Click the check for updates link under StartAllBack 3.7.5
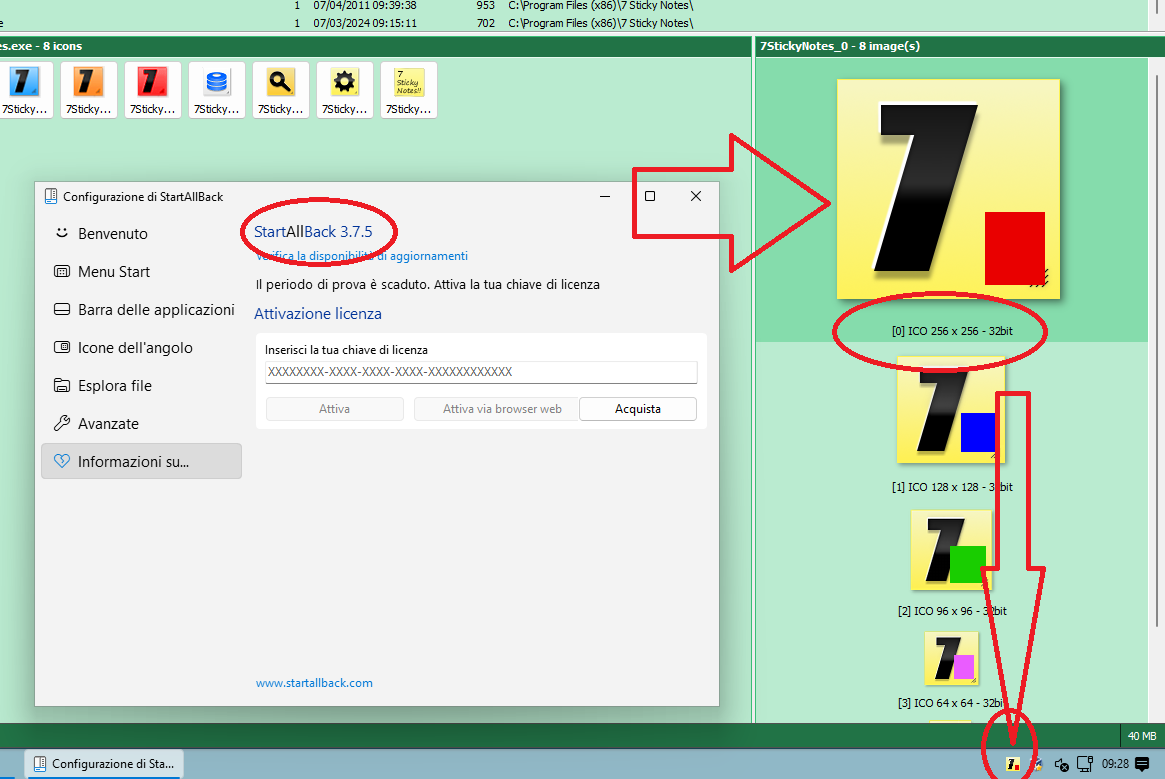Image resolution: width=1165 pixels, height=779 pixels. point(362,256)
